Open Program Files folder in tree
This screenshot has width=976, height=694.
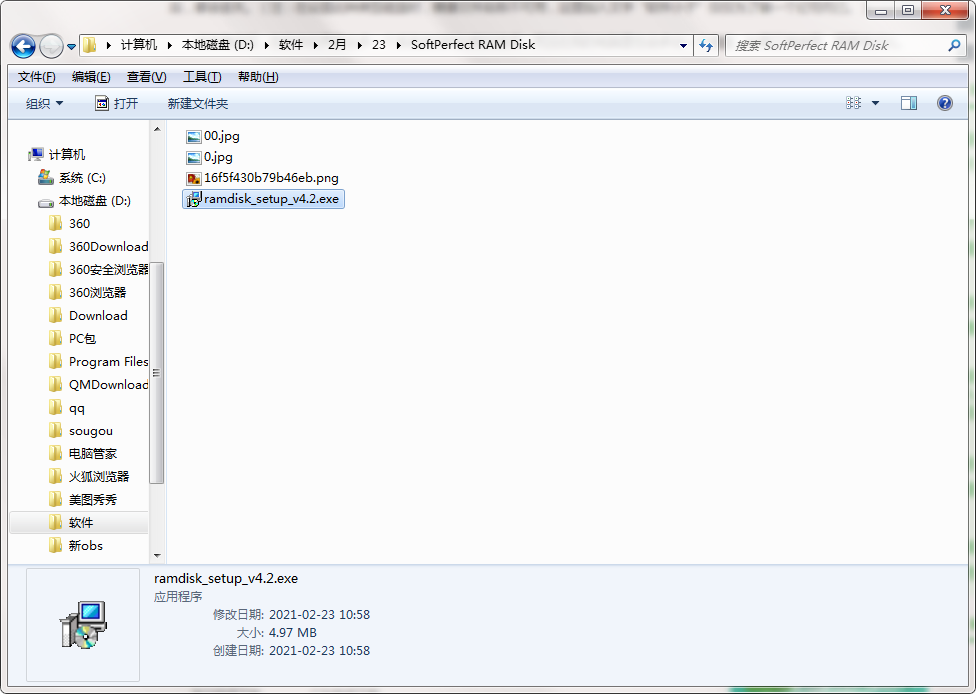(x=98, y=362)
